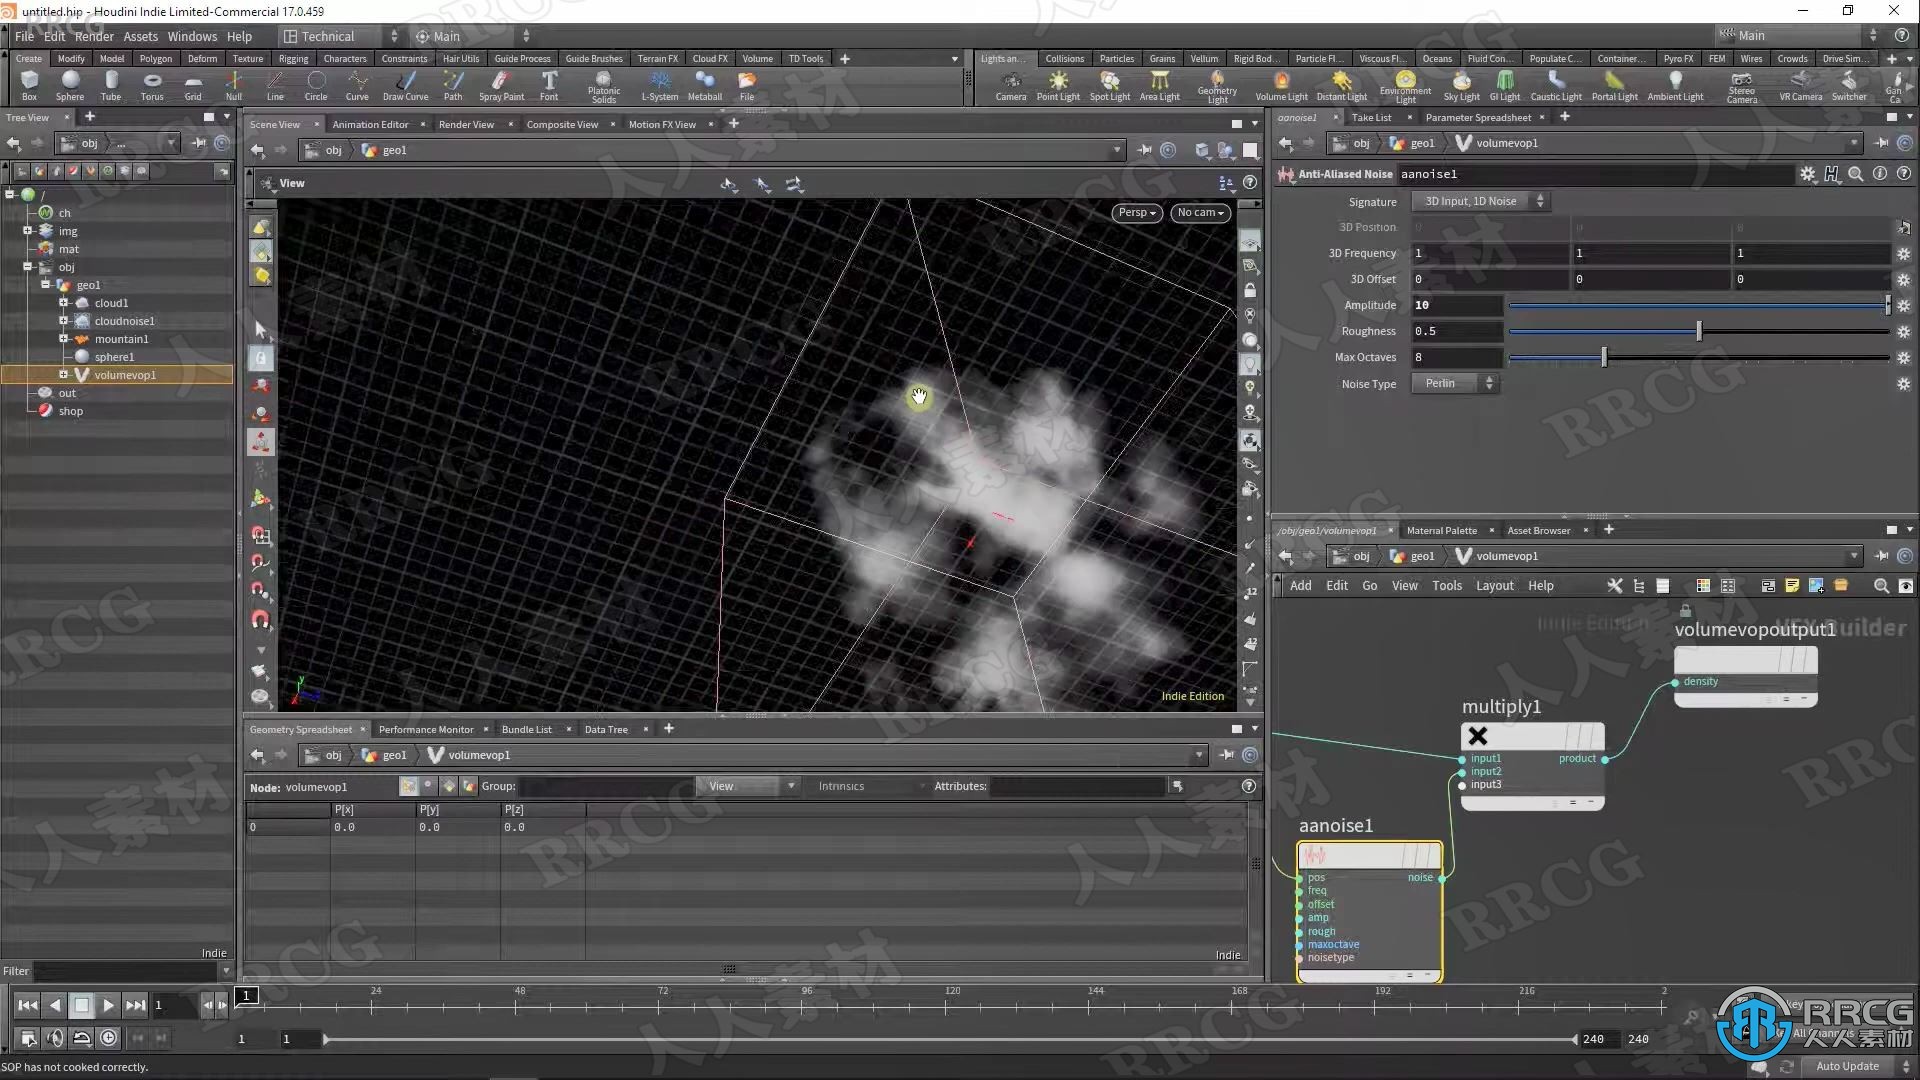Open the Rendering menu in menu bar
Image resolution: width=1920 pixels, height=1080 pixels.
click(x=92, y=36)
